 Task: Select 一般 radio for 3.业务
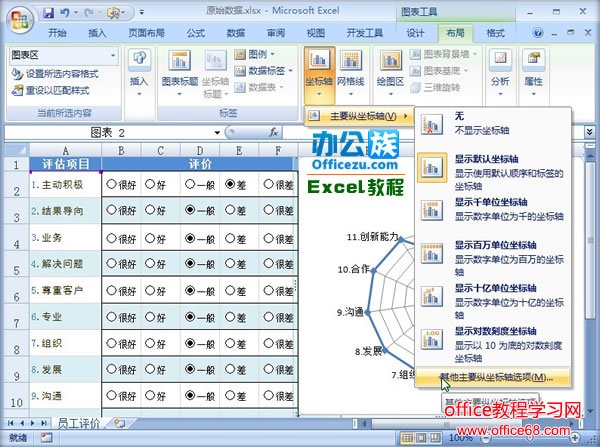tap(190, 238)
